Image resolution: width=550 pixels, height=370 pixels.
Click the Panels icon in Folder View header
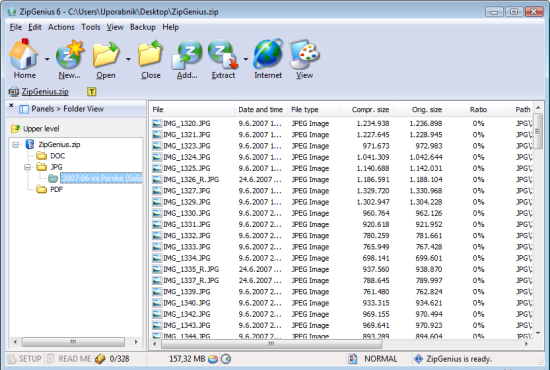(x=24, y=109)
